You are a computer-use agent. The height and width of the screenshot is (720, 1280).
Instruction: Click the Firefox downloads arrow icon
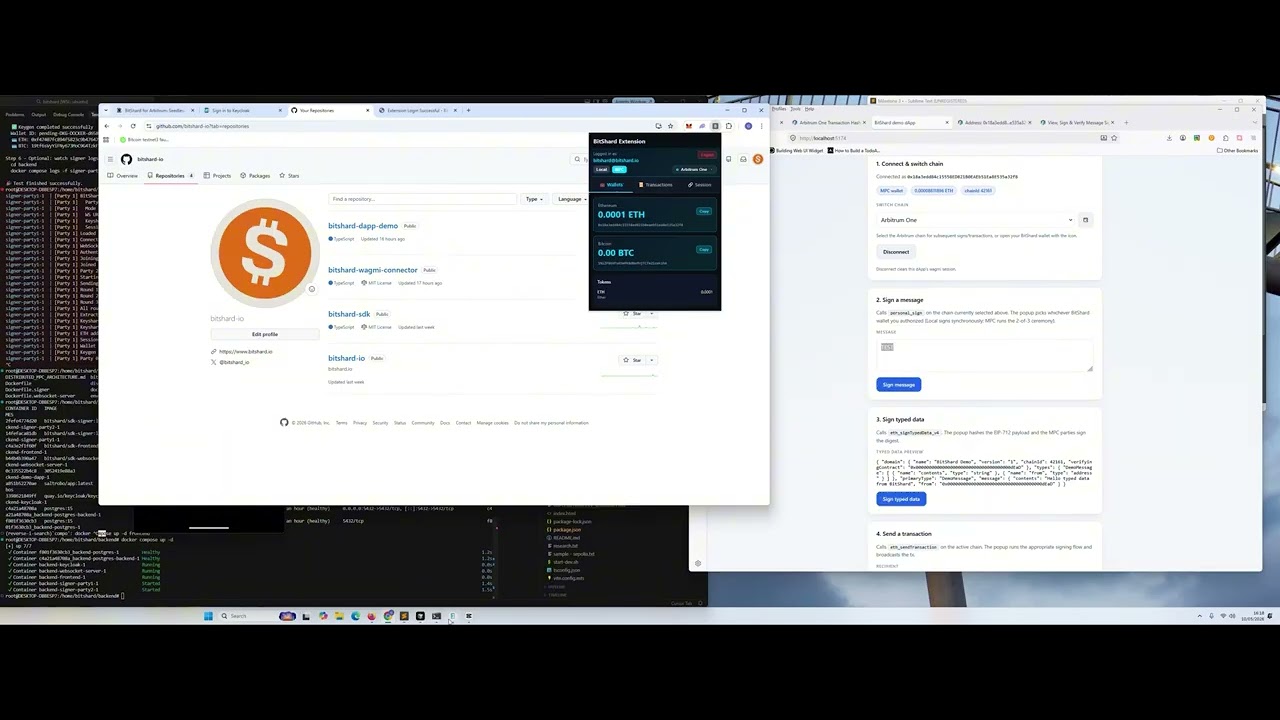coord(1169,138)
